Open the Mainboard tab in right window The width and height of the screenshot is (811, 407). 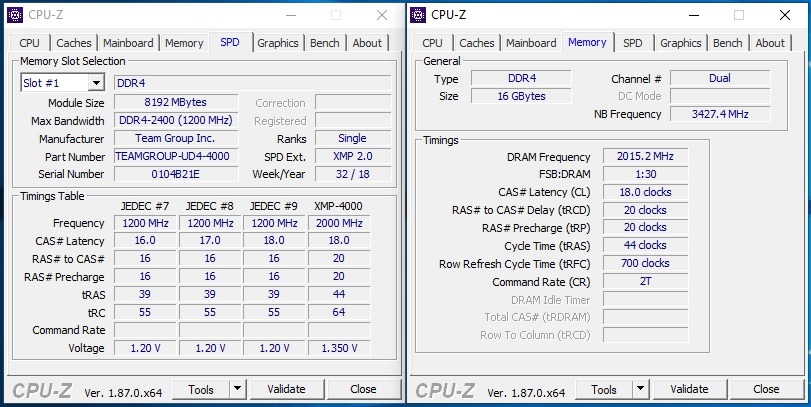click(531, 43)
